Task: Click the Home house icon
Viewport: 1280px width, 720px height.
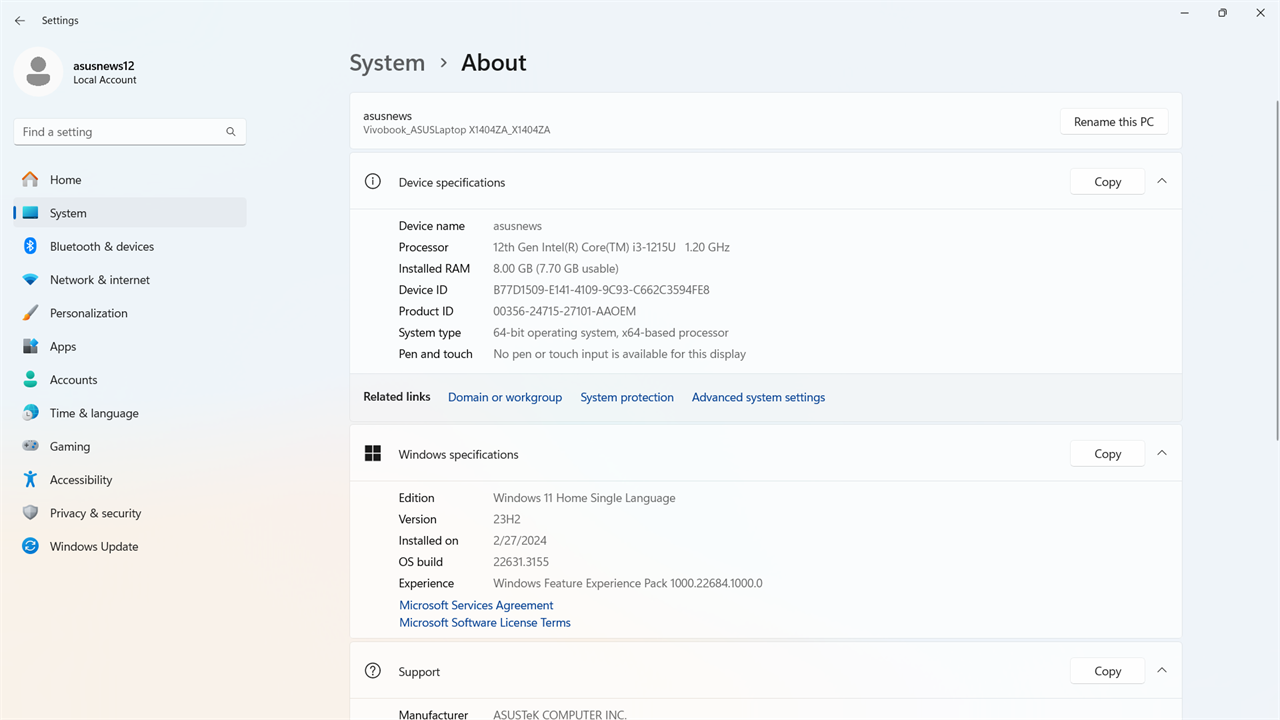Action: 30,180
